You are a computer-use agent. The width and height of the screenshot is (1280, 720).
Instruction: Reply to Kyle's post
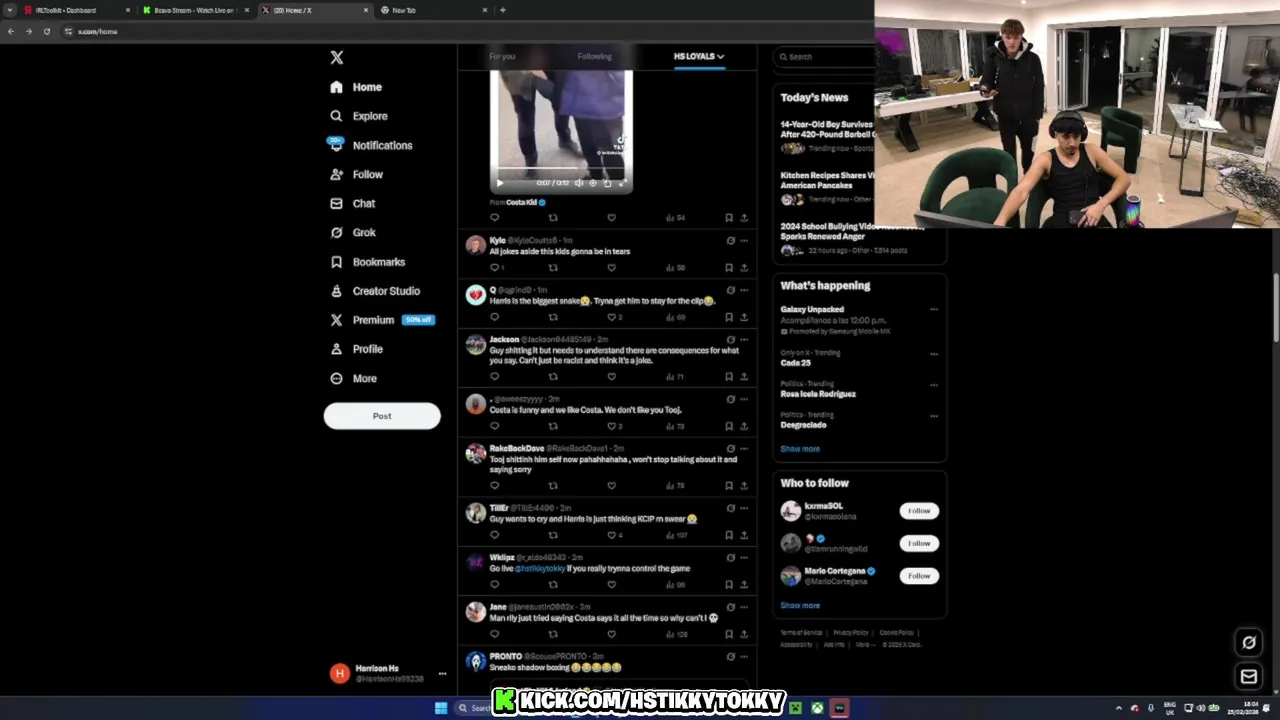click(494, 268)
